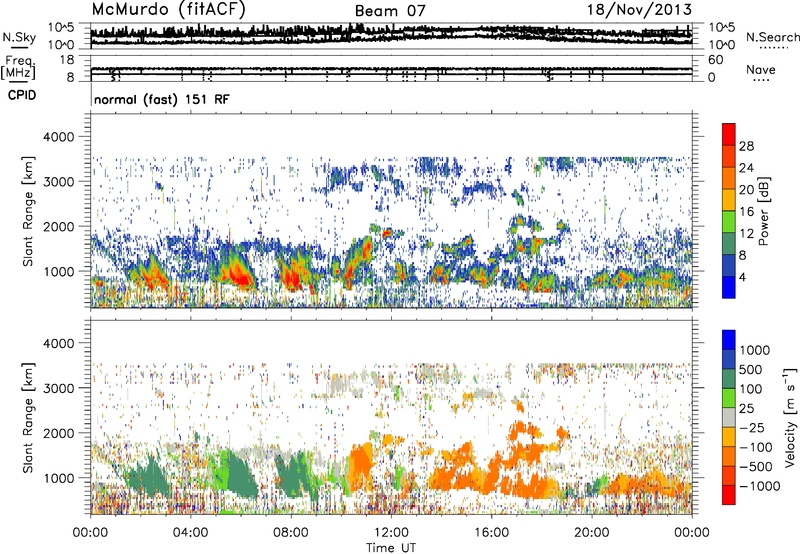Click the 'McMurdo (fitACF)' title text
The height and width of the screenshot is (554, 800).
(x=168, y=10)
